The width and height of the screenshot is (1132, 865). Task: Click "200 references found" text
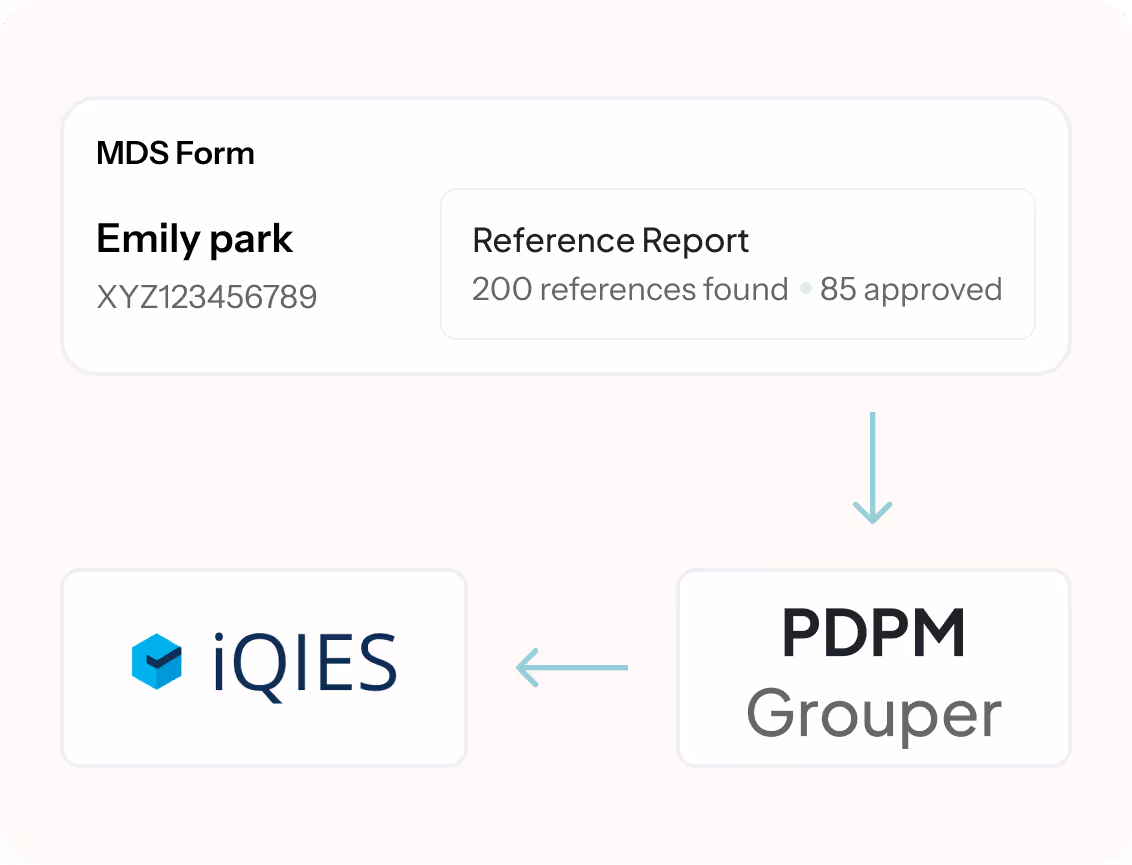point(630,290)
